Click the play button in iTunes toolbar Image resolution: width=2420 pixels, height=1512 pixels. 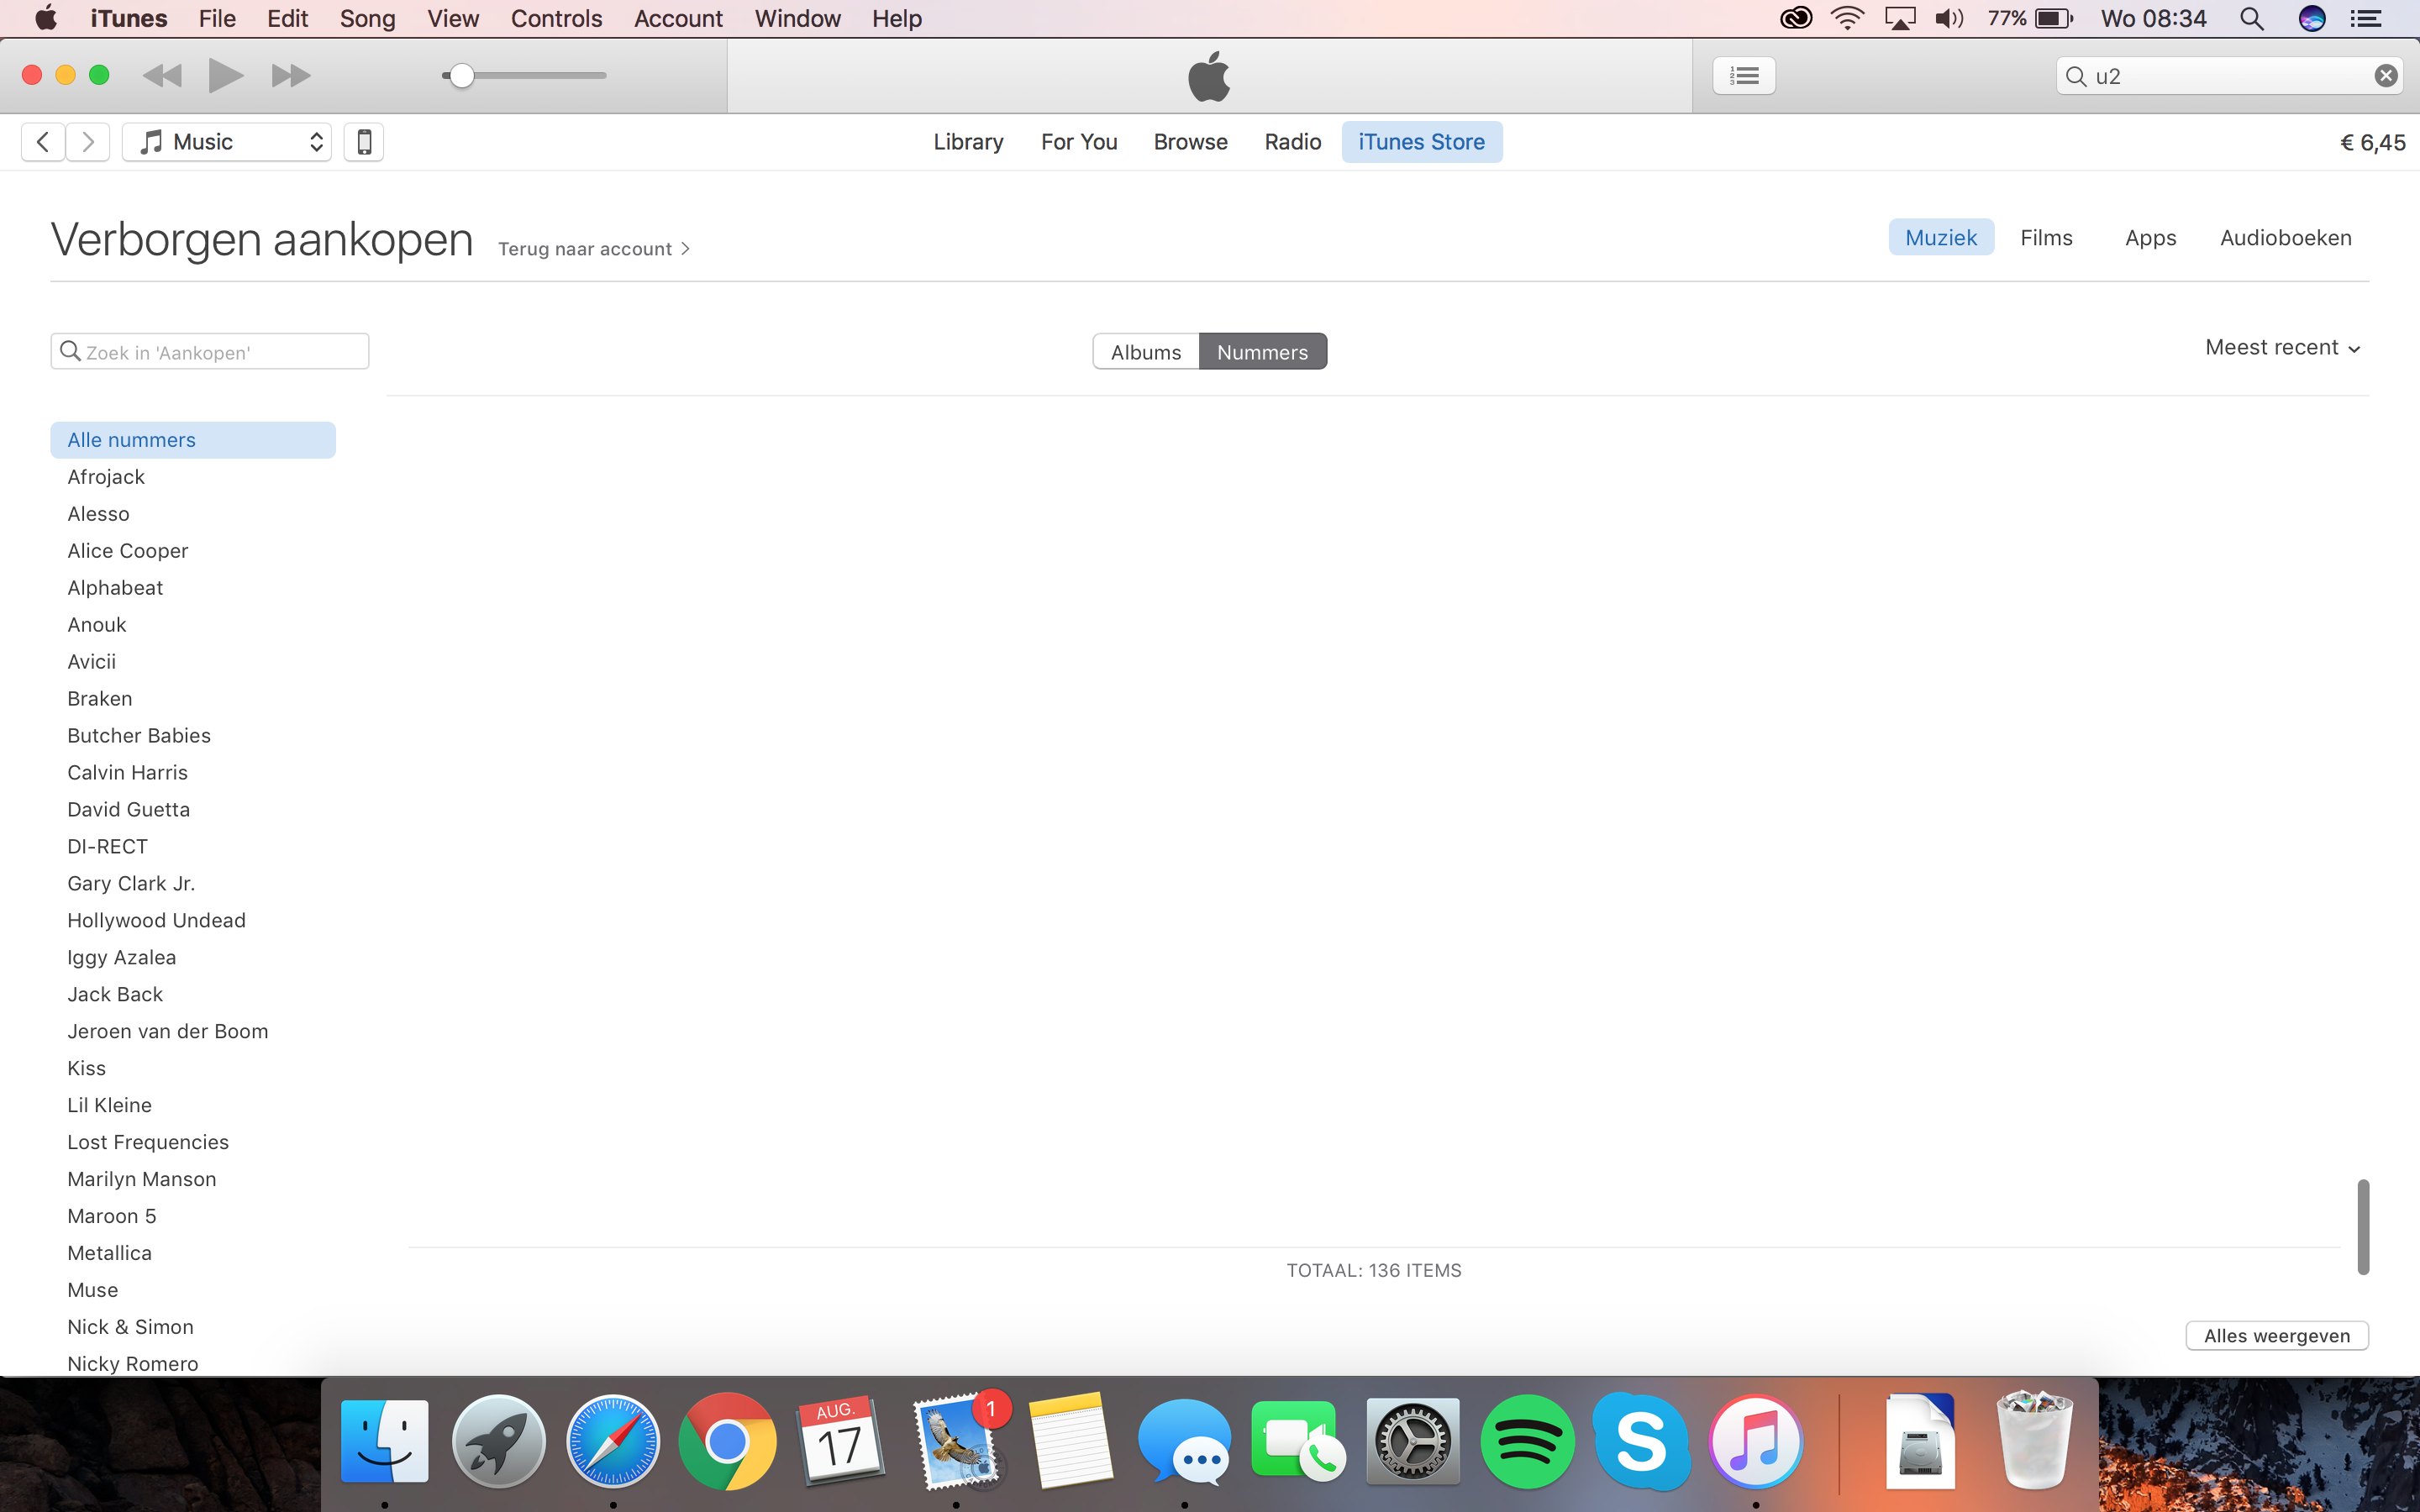225,75
